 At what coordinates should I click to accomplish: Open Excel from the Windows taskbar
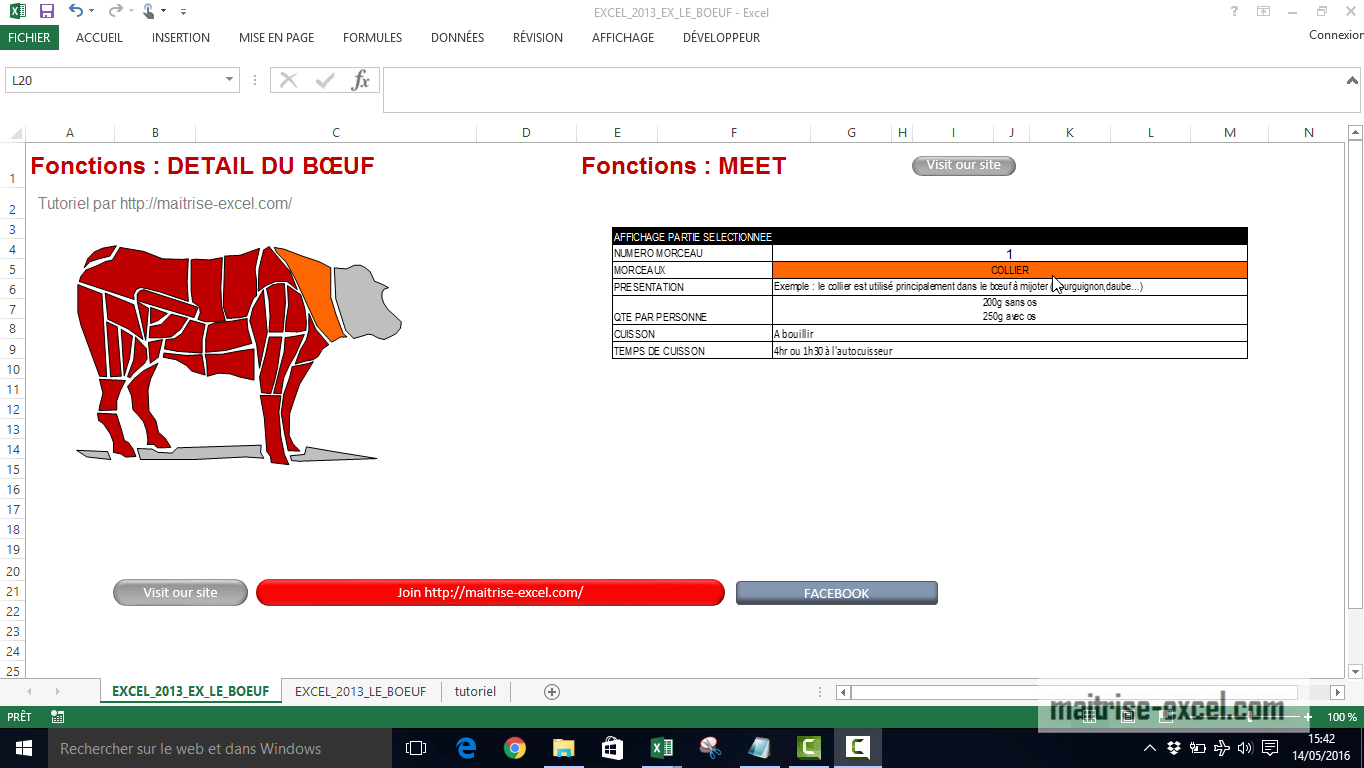pyautogui.click(x=662, y=748)
